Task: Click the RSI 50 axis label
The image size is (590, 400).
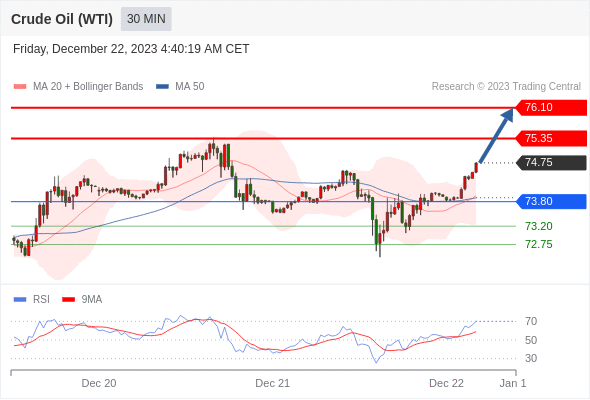Action: pos(531,340)
